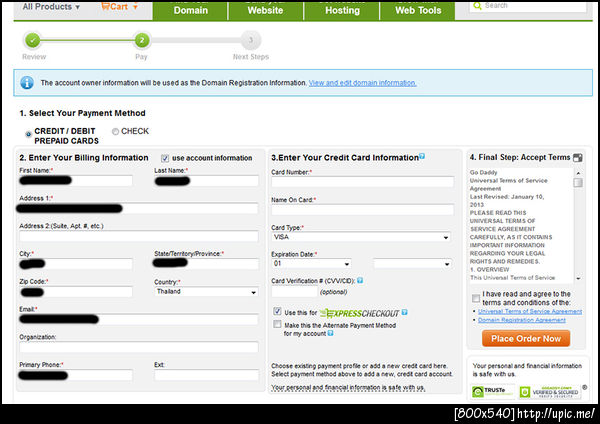Click the TRUSTe certification badge
This screenshot has width=600, height=424.
pos(492,391)
